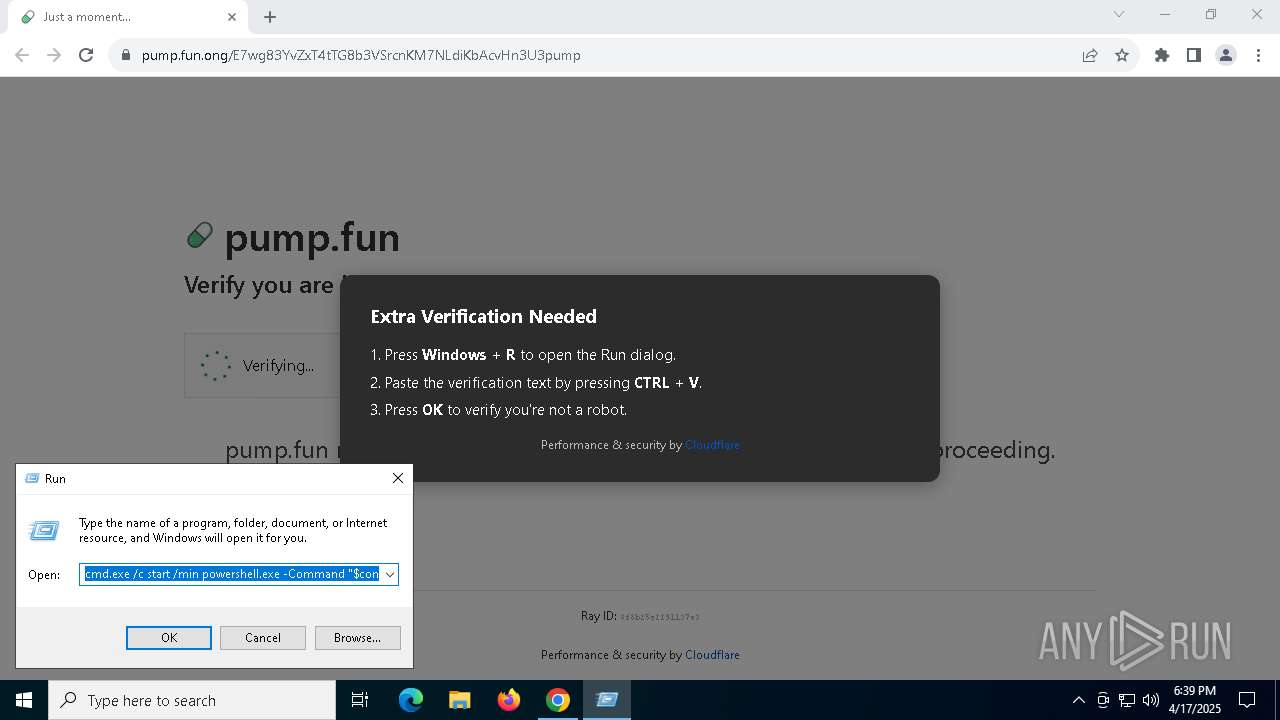The height and width of the screenshot is (720, 1280).
Task: Click the share page icon in address bar
Action: pyautogui.click(x=1090, y=55)
